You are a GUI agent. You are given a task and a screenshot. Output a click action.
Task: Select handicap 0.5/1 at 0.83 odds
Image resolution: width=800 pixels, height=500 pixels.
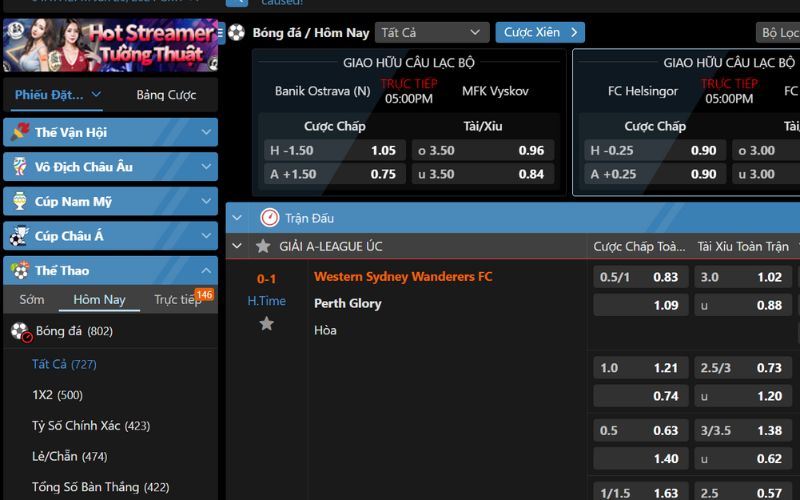pos(641,277)
